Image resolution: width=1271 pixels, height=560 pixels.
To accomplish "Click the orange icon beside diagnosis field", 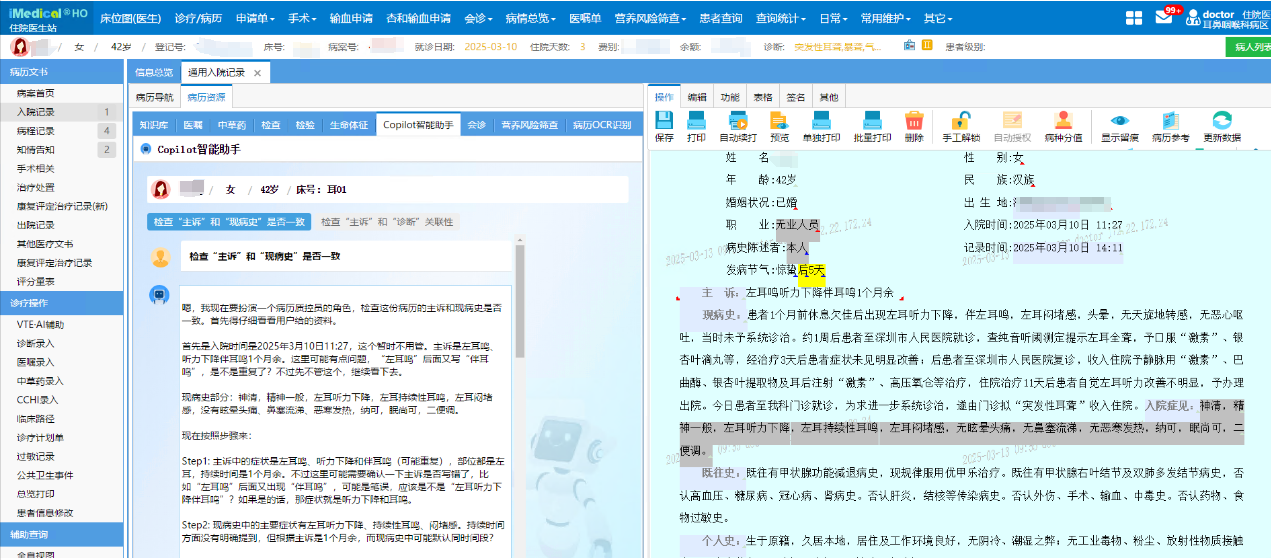I will 927,45.
